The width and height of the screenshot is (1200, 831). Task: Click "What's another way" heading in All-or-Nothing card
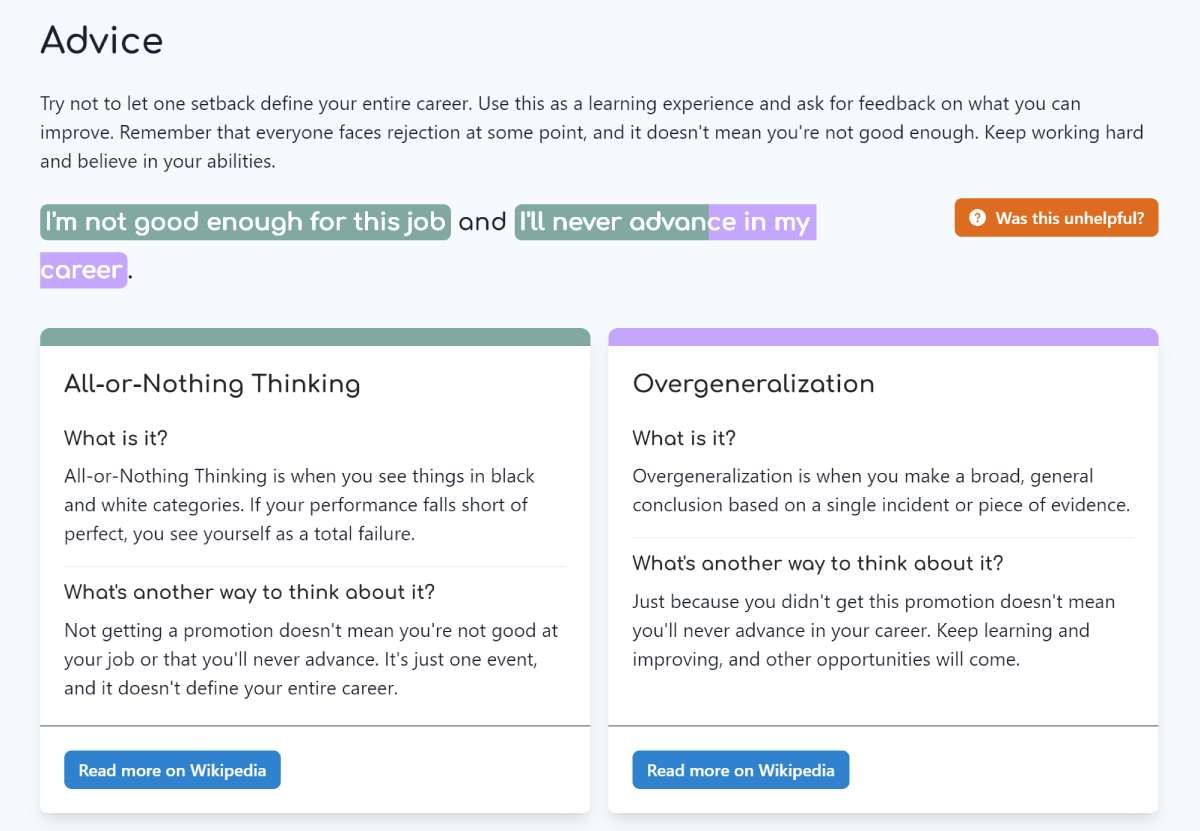pyautogui.click(x=249, y=592)
